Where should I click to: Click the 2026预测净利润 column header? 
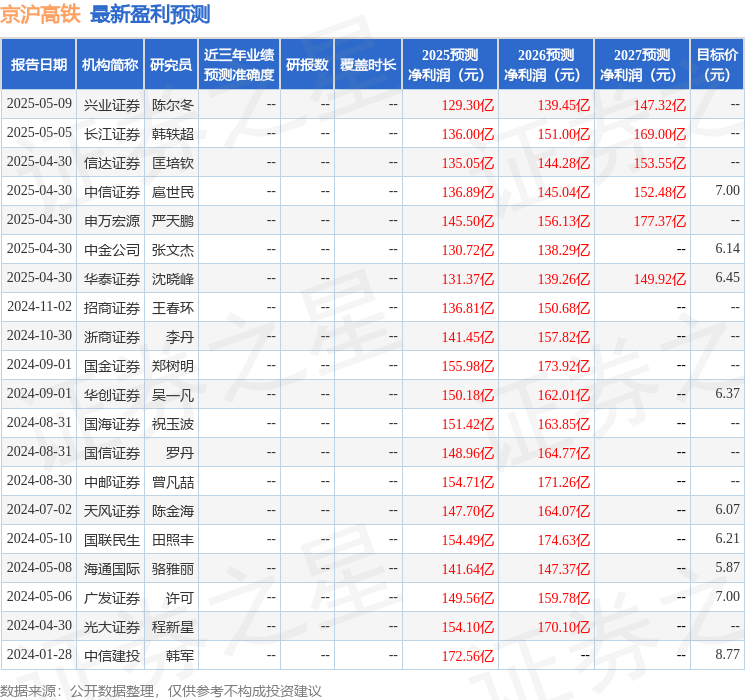(x=545, y=65)
